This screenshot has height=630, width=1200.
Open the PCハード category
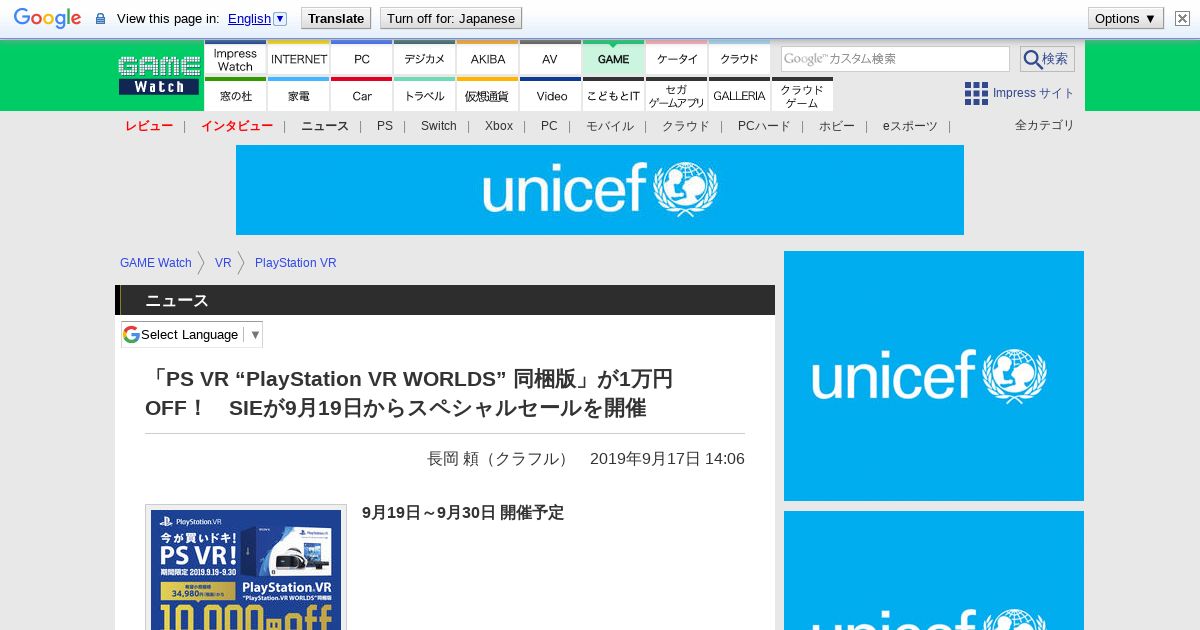click(764, 126)
